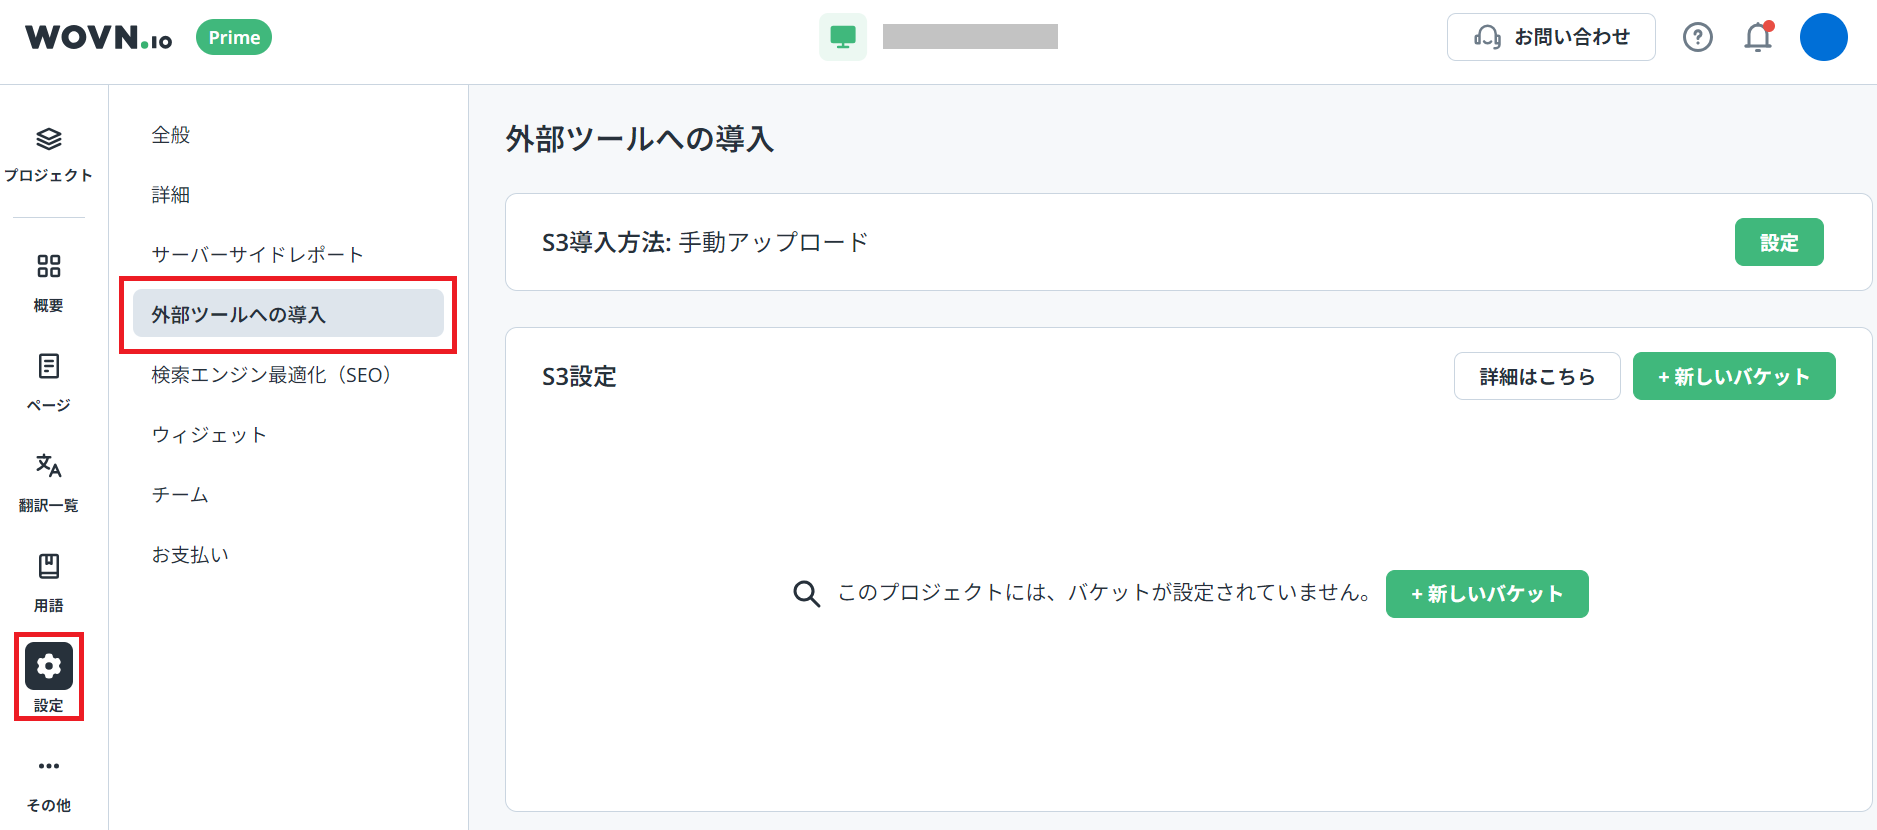Click the 詳細はこちら button
This screenshot has height=830, width=1877.
[1536, 377]
